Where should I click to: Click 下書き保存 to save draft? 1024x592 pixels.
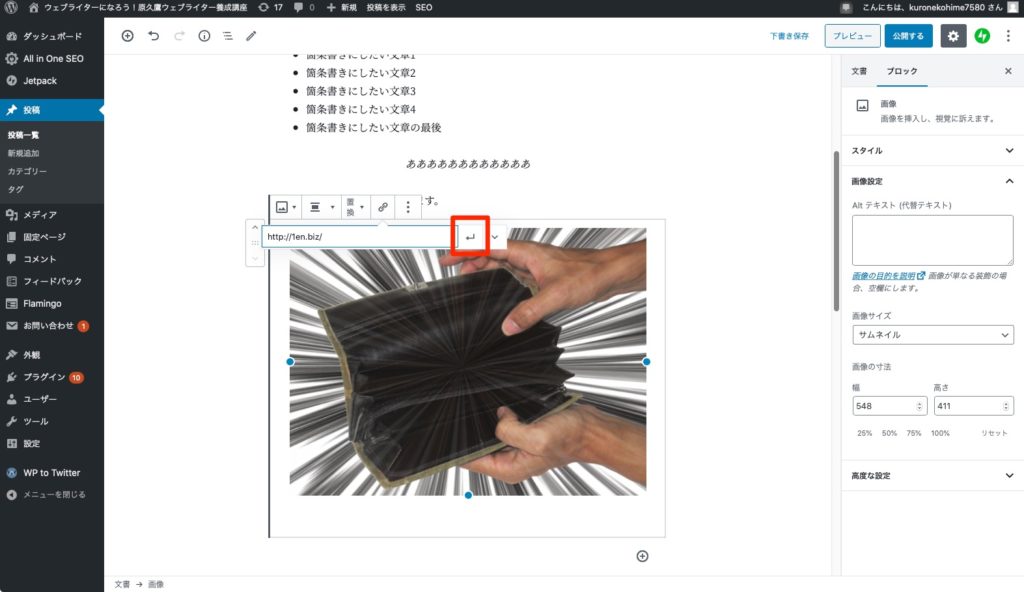(x=789, y=36)
